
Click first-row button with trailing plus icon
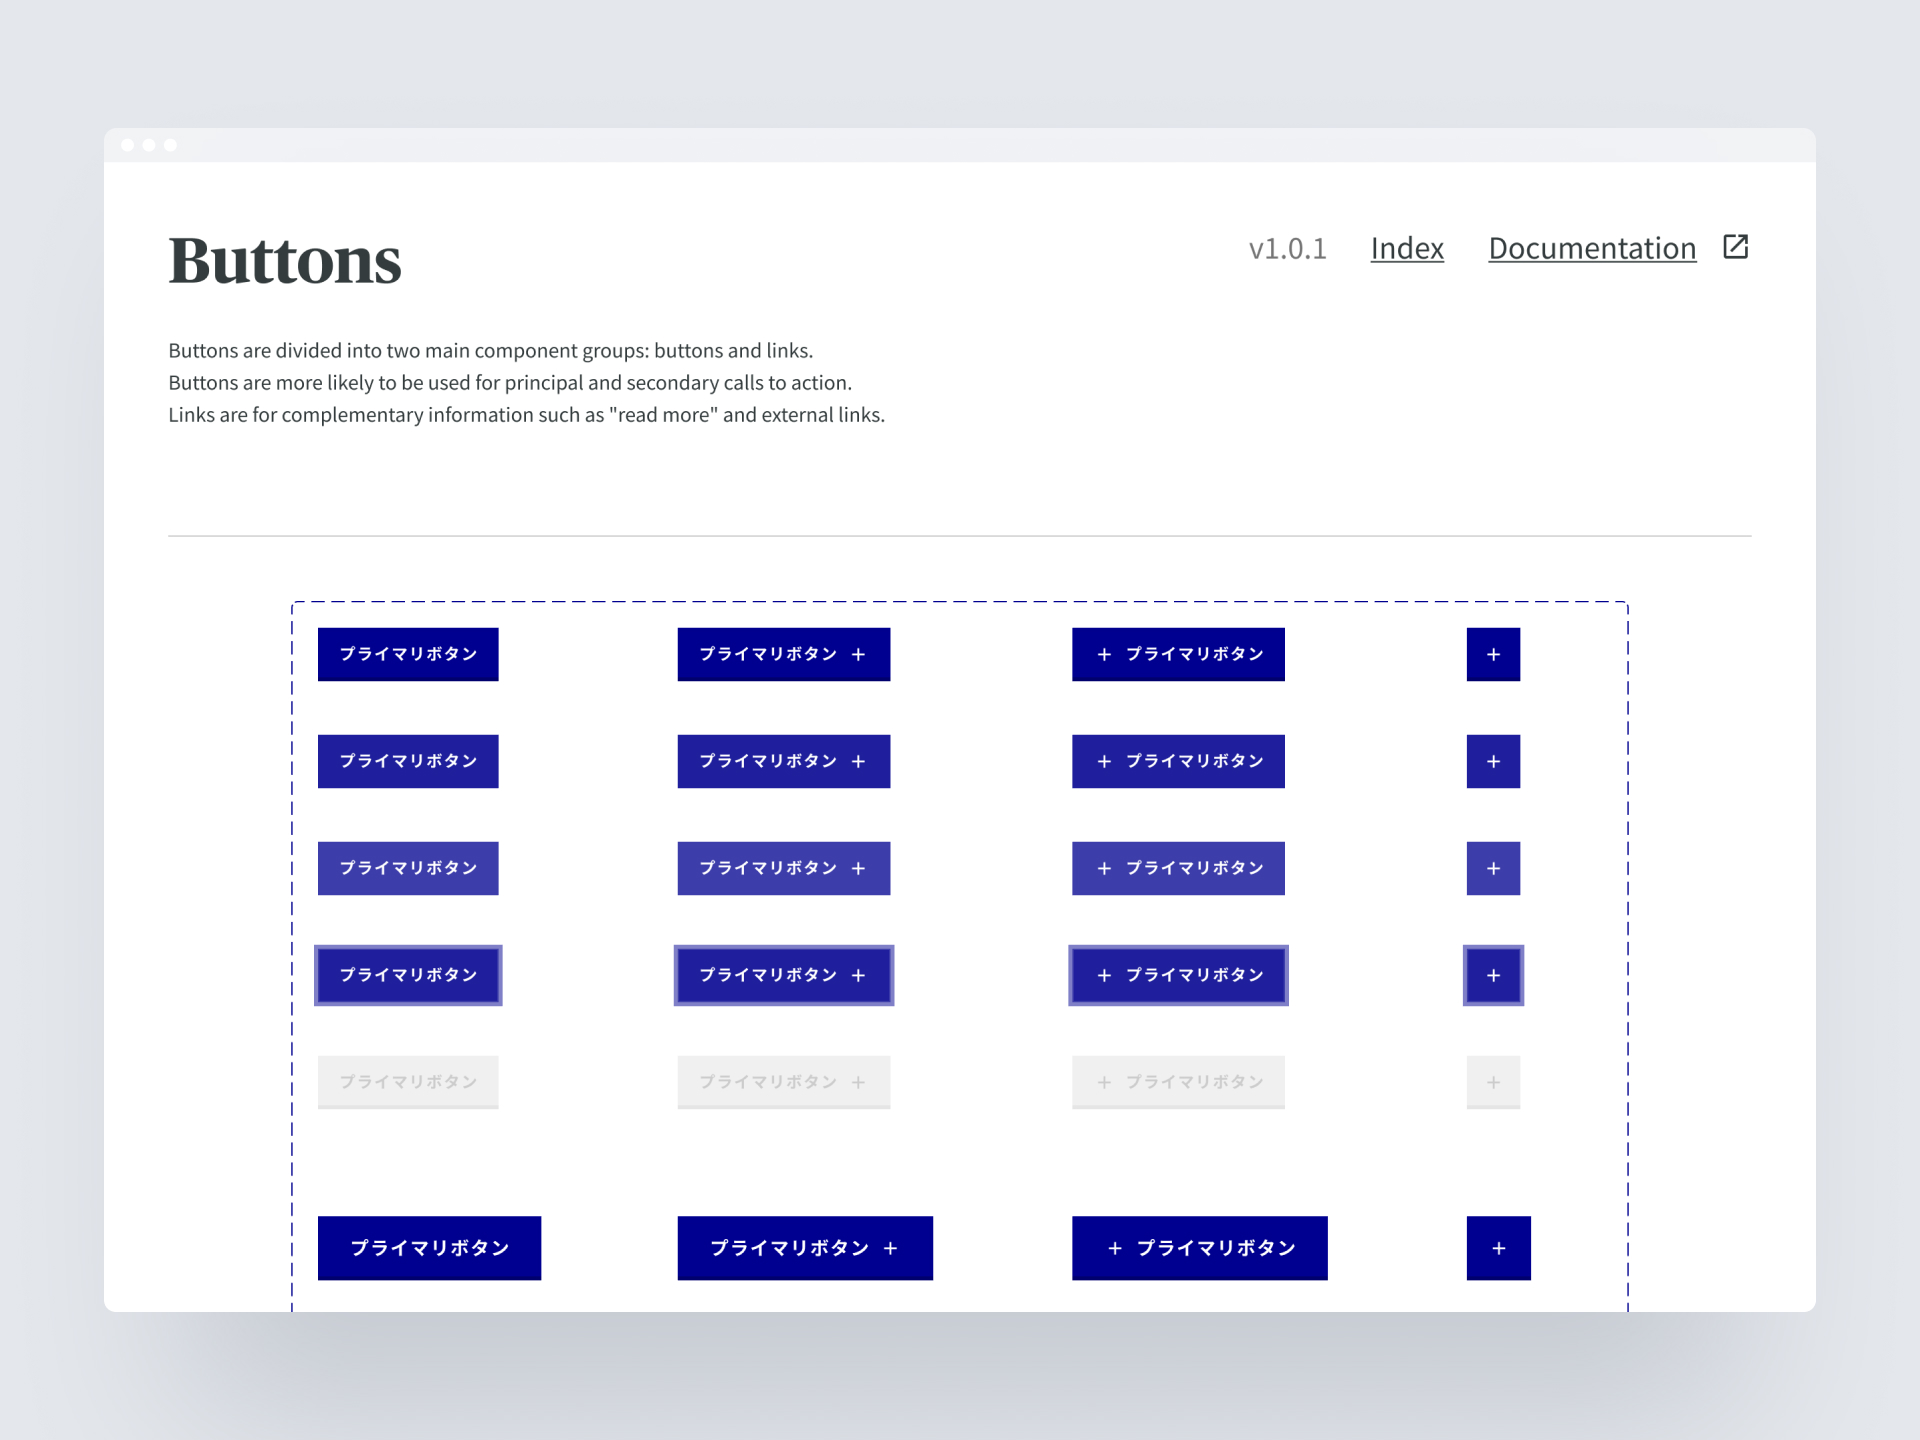[783, 654]
